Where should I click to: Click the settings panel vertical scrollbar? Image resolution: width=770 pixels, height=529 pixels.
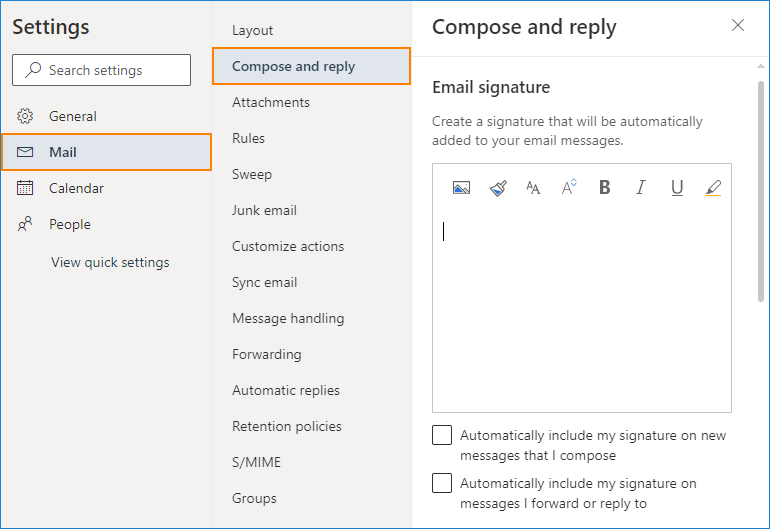[x=761, y=192]
